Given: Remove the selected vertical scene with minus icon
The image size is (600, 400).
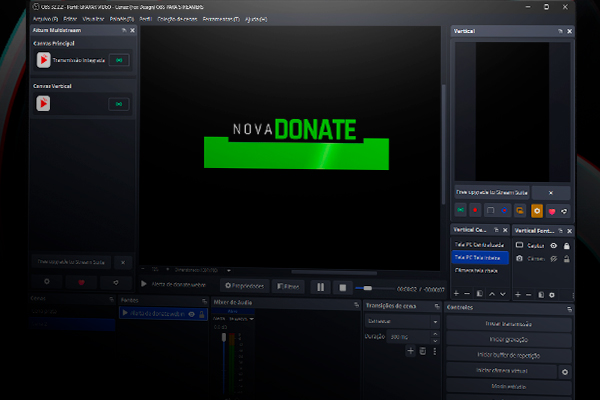Looking at the screenshot, I should [467, 294].
